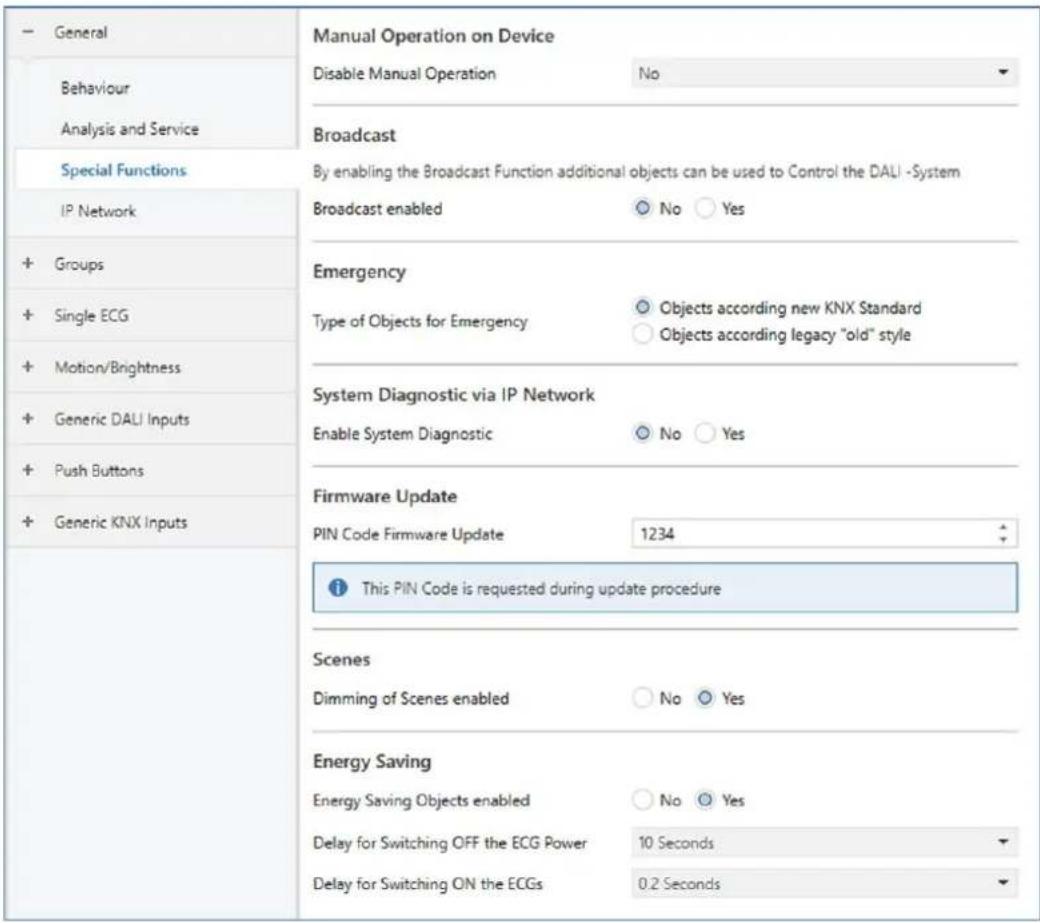
Task: Choose Objects according new KNX Standard
Action: [x=643, y=308]
